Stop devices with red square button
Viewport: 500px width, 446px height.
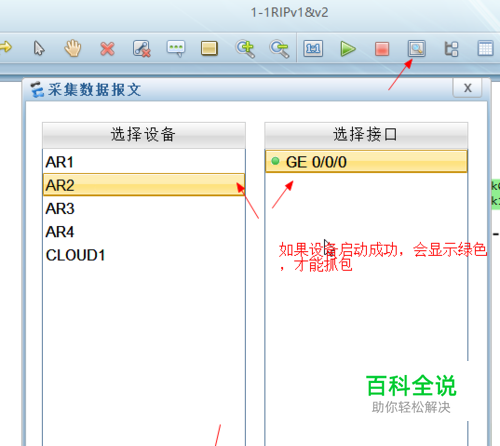point(382,49)
